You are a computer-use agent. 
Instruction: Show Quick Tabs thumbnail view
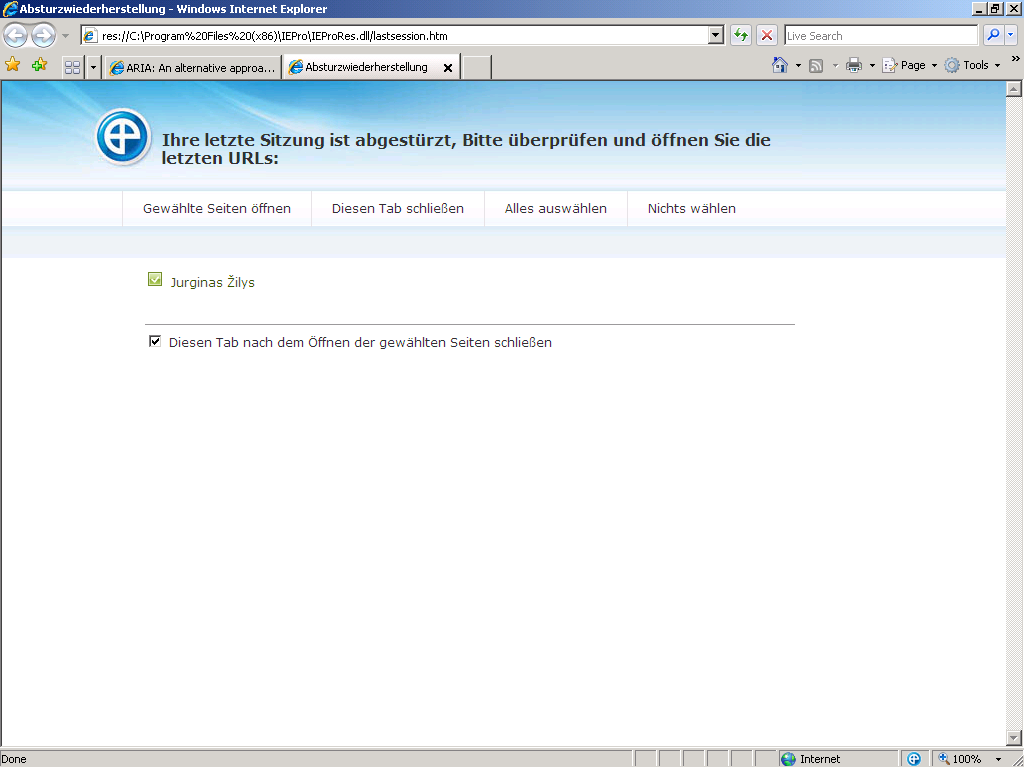(72, 67)
